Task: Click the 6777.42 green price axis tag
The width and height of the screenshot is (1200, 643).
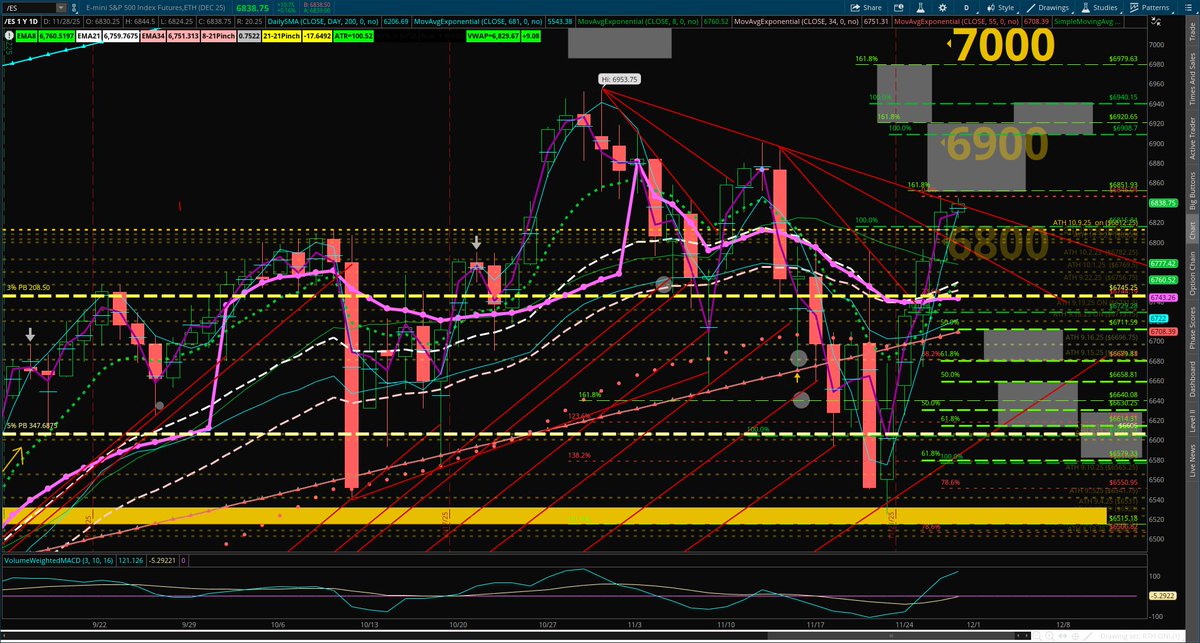Action: pyautogui.click(x=1161, y=263)
